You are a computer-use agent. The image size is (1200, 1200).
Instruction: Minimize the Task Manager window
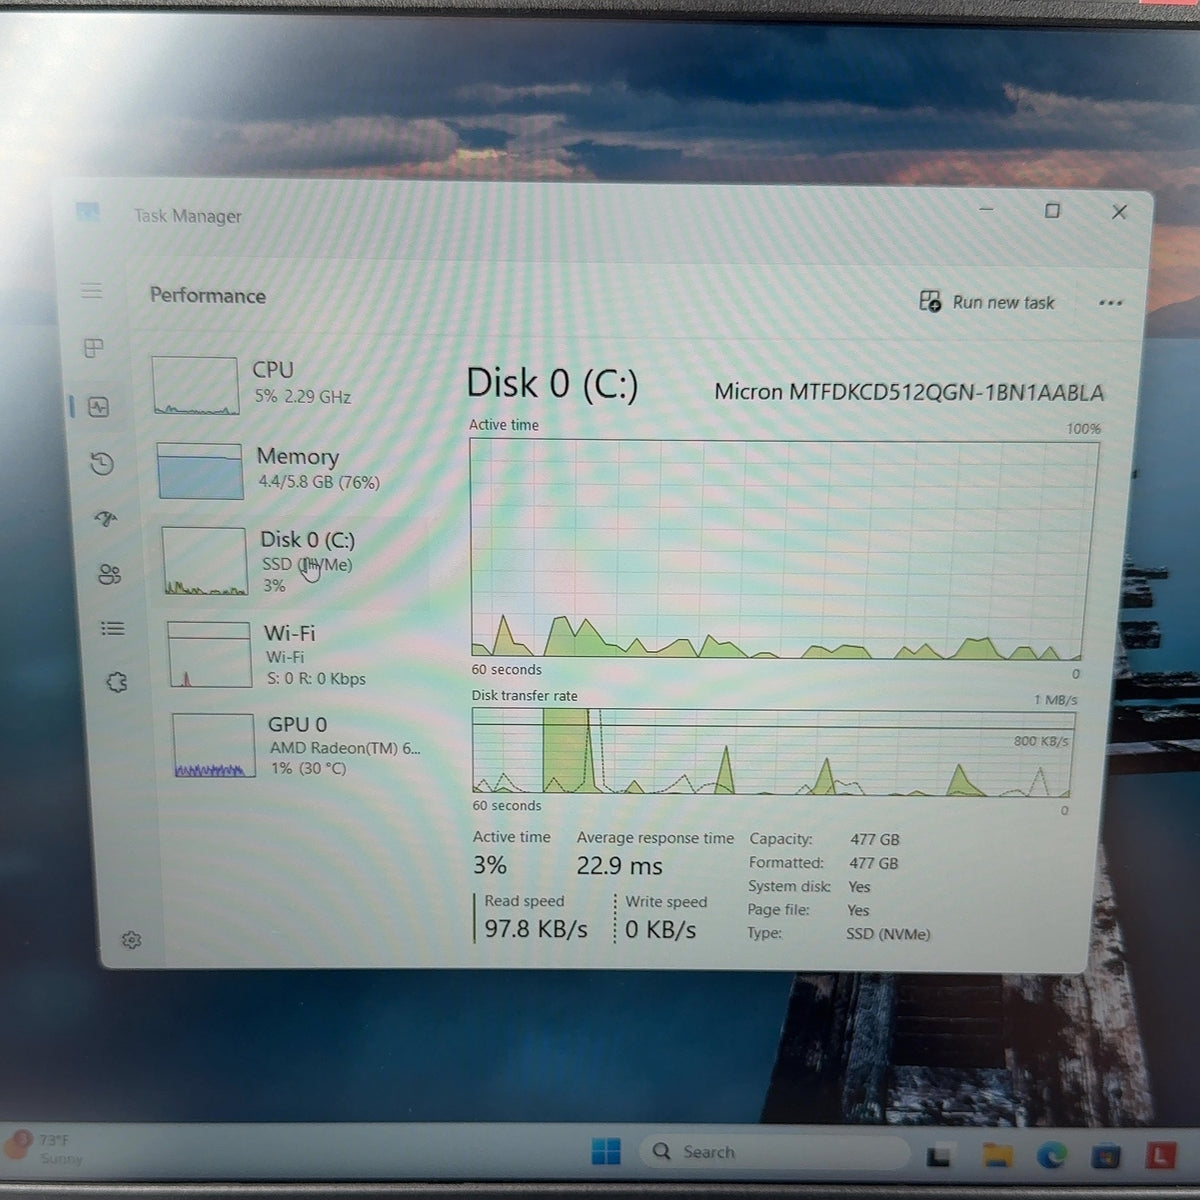point(986,209)
